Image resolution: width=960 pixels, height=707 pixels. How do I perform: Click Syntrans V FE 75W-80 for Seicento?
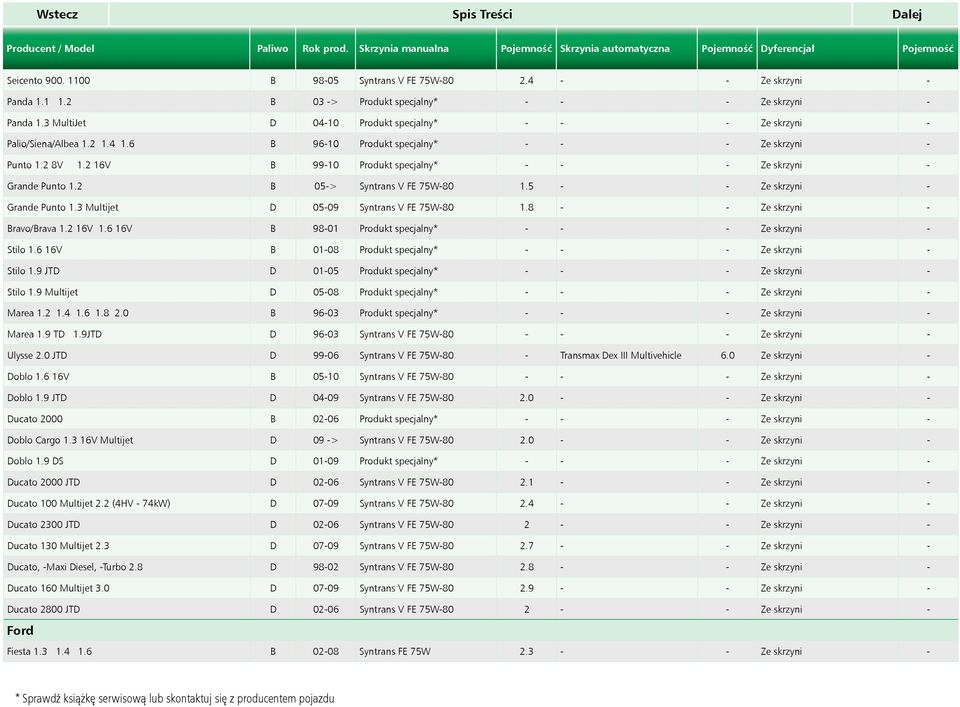tap(407, 80)
